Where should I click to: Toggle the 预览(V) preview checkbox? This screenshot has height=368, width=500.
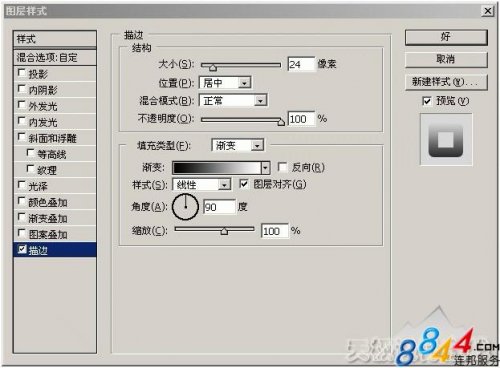(426, 100)
